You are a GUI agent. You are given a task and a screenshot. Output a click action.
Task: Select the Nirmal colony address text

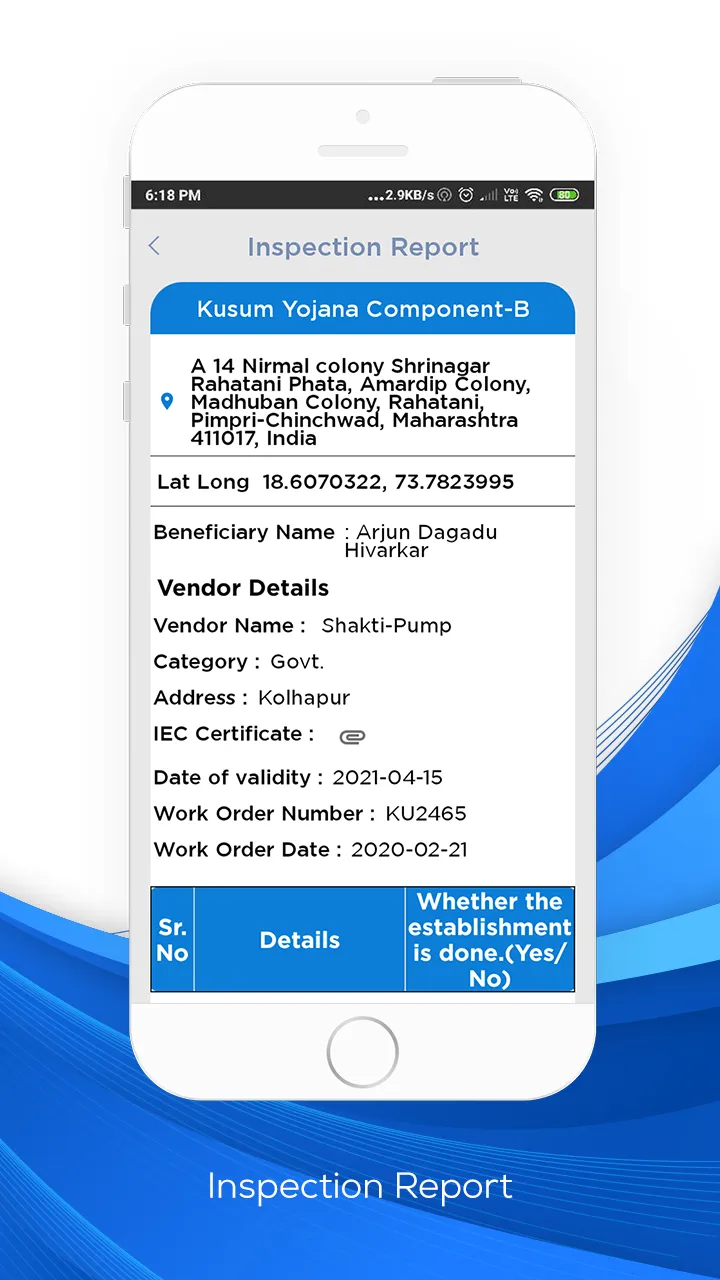click(361, 402)
